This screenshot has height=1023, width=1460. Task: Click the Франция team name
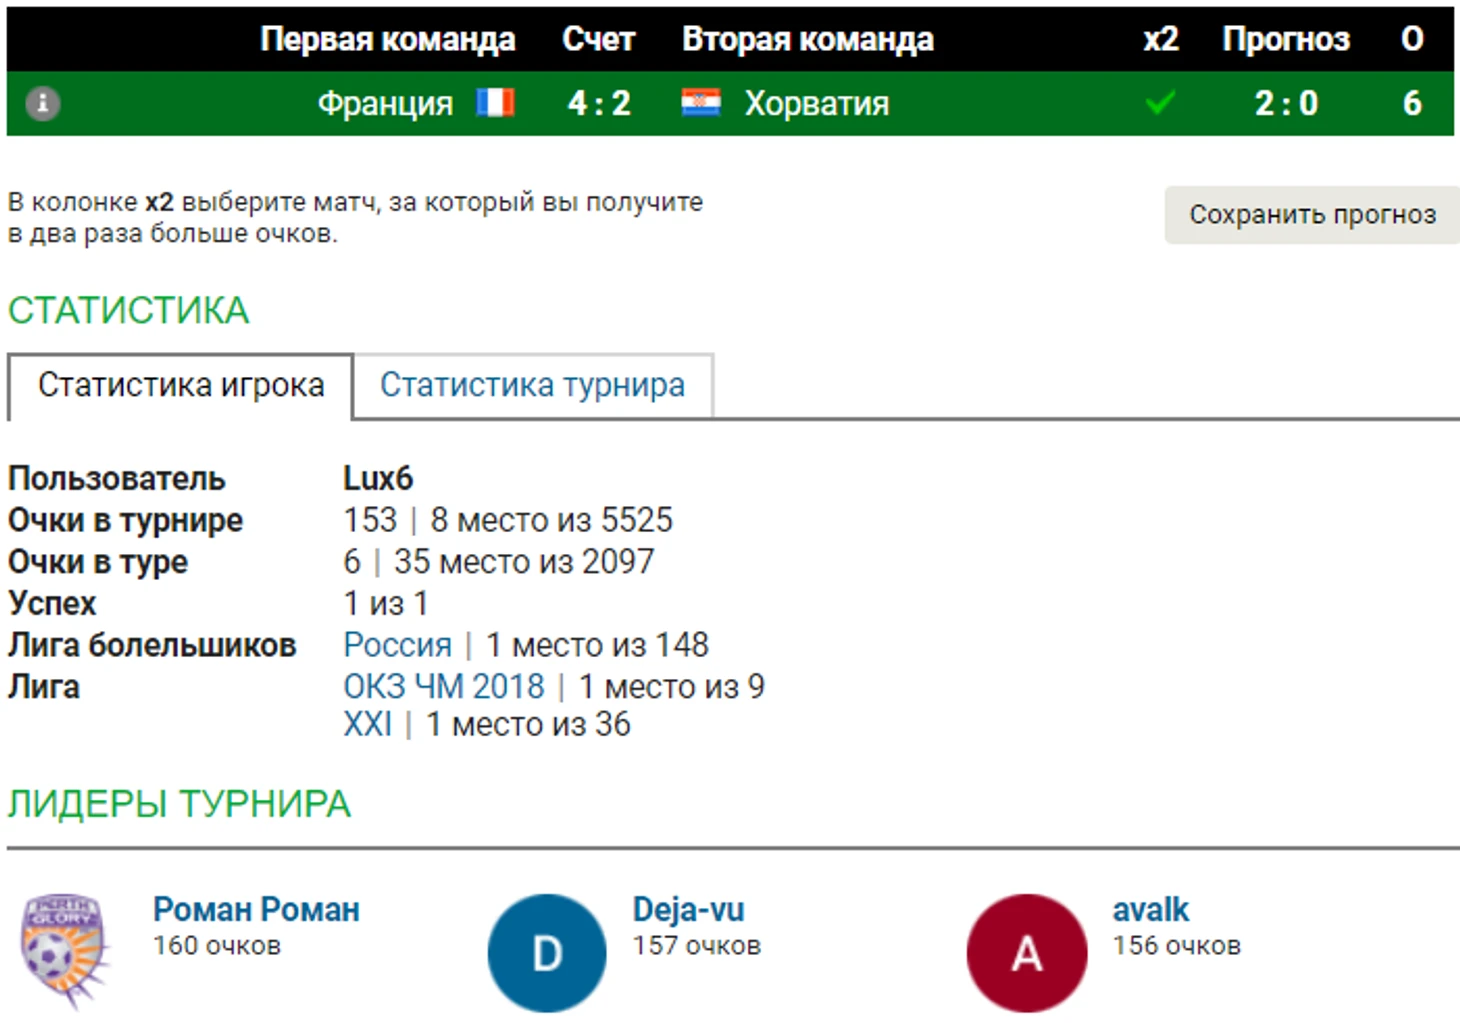pyautogui.click(x=385, y=103)
